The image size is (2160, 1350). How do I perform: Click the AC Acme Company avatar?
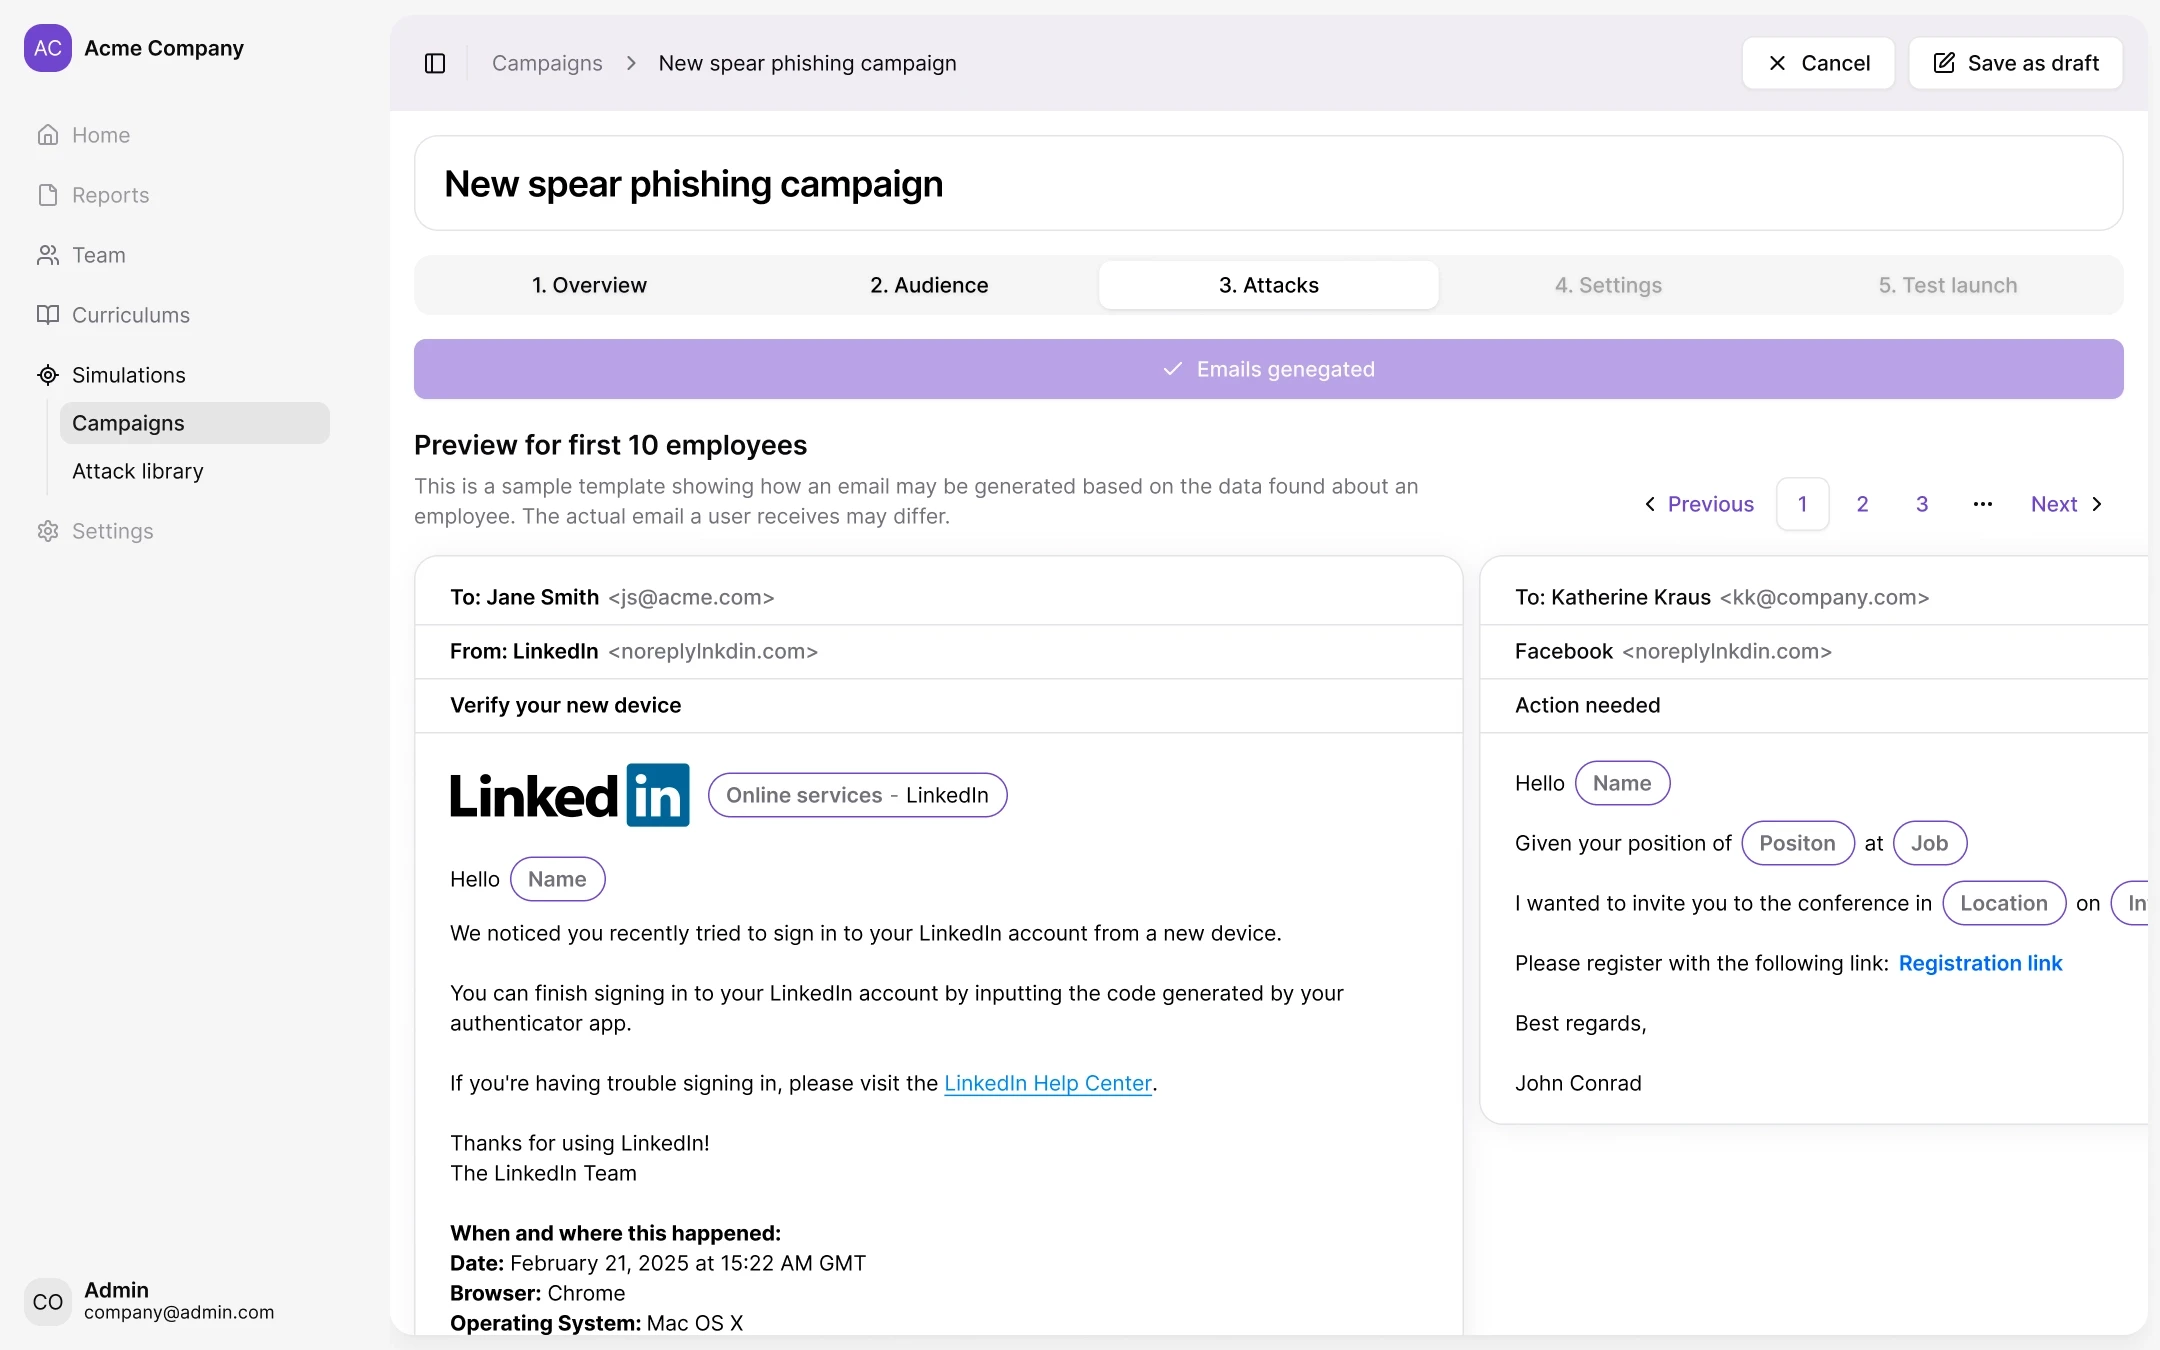tap(46, 48)
